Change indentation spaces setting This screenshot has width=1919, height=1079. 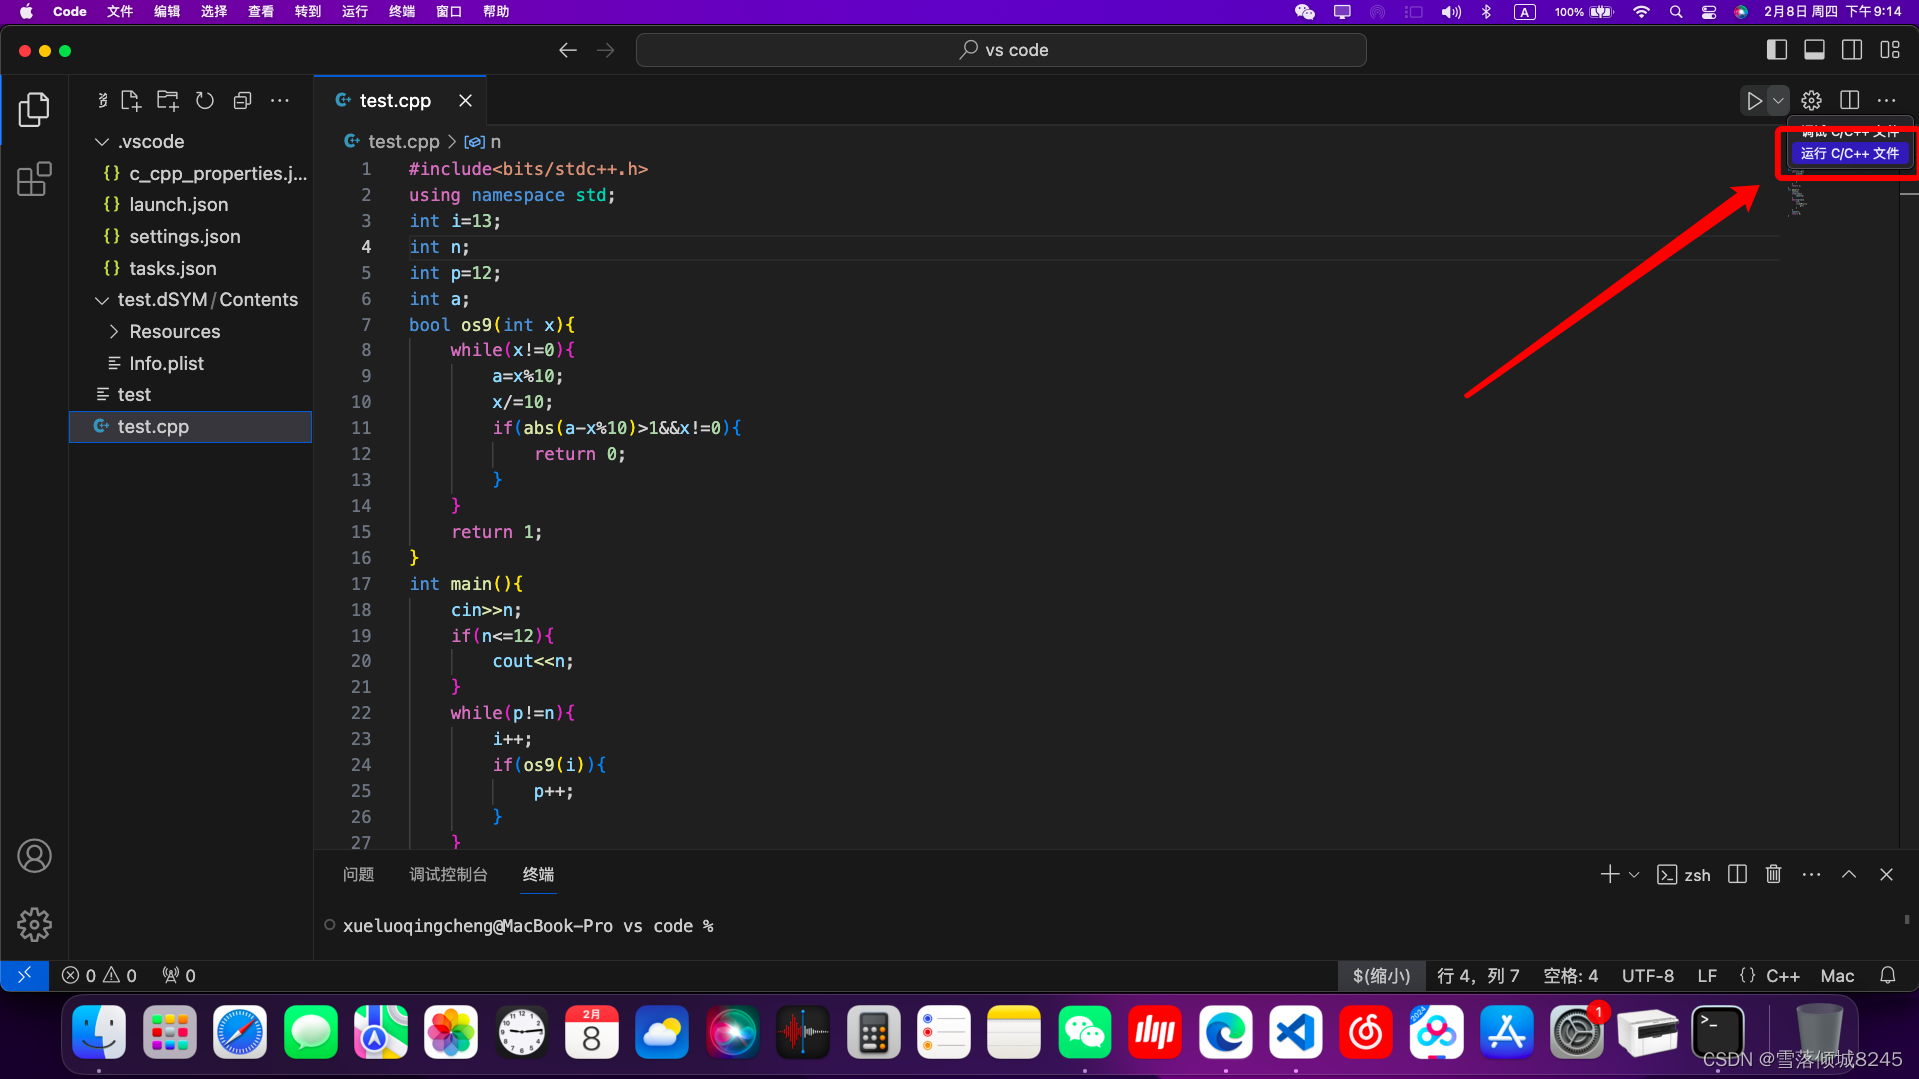1570,976
